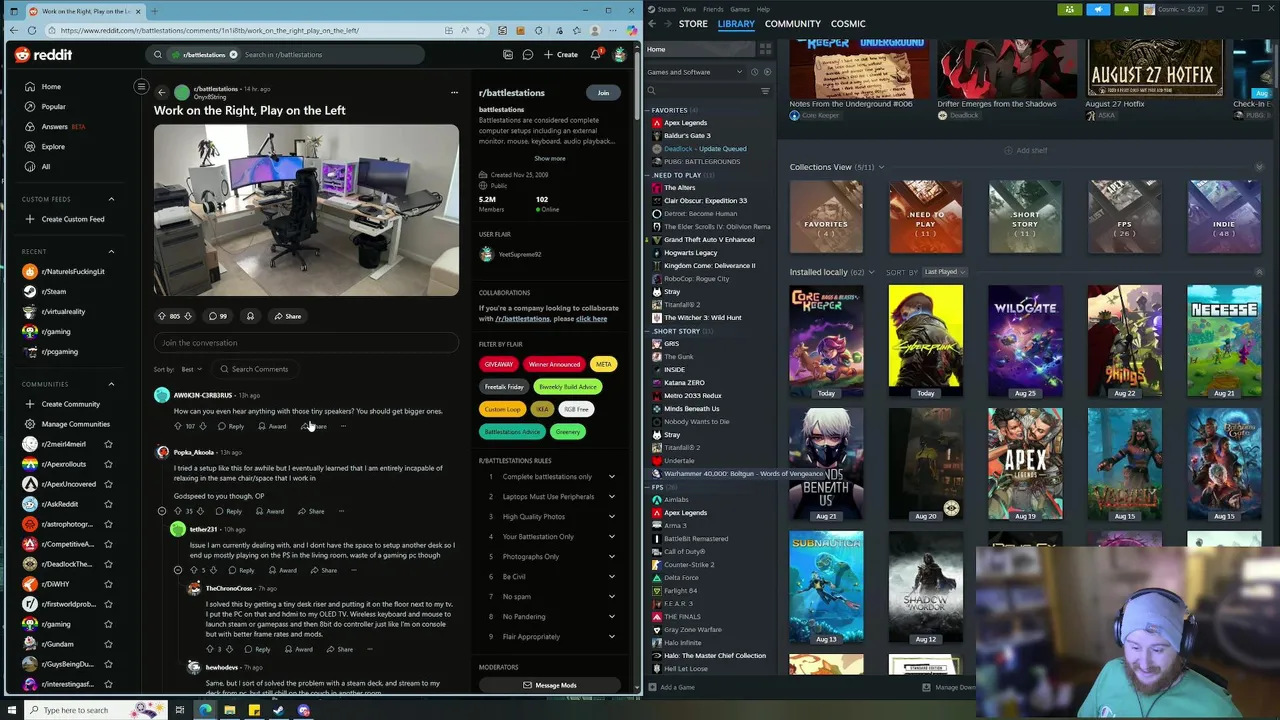
Task: Open Steam app from Windows taskbar
Action: pyautogui.click(x=278, y=710)
